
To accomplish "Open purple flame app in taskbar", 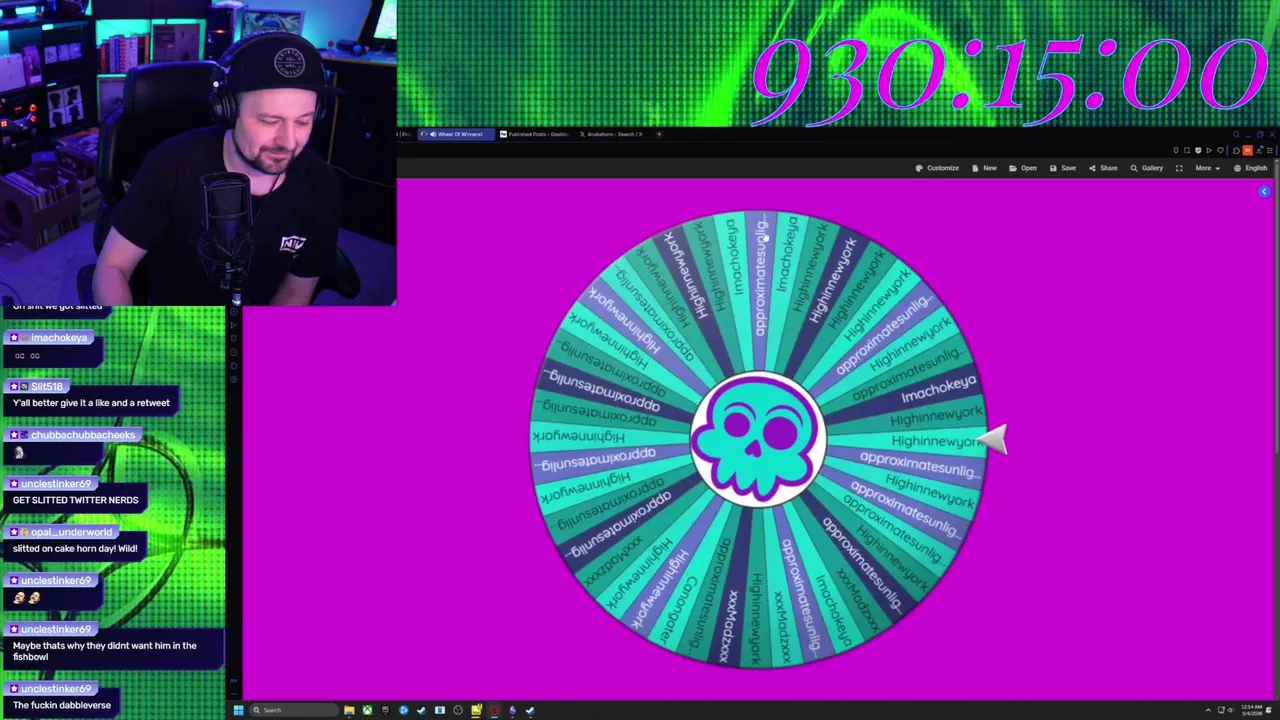I will (x=512, y=710).
